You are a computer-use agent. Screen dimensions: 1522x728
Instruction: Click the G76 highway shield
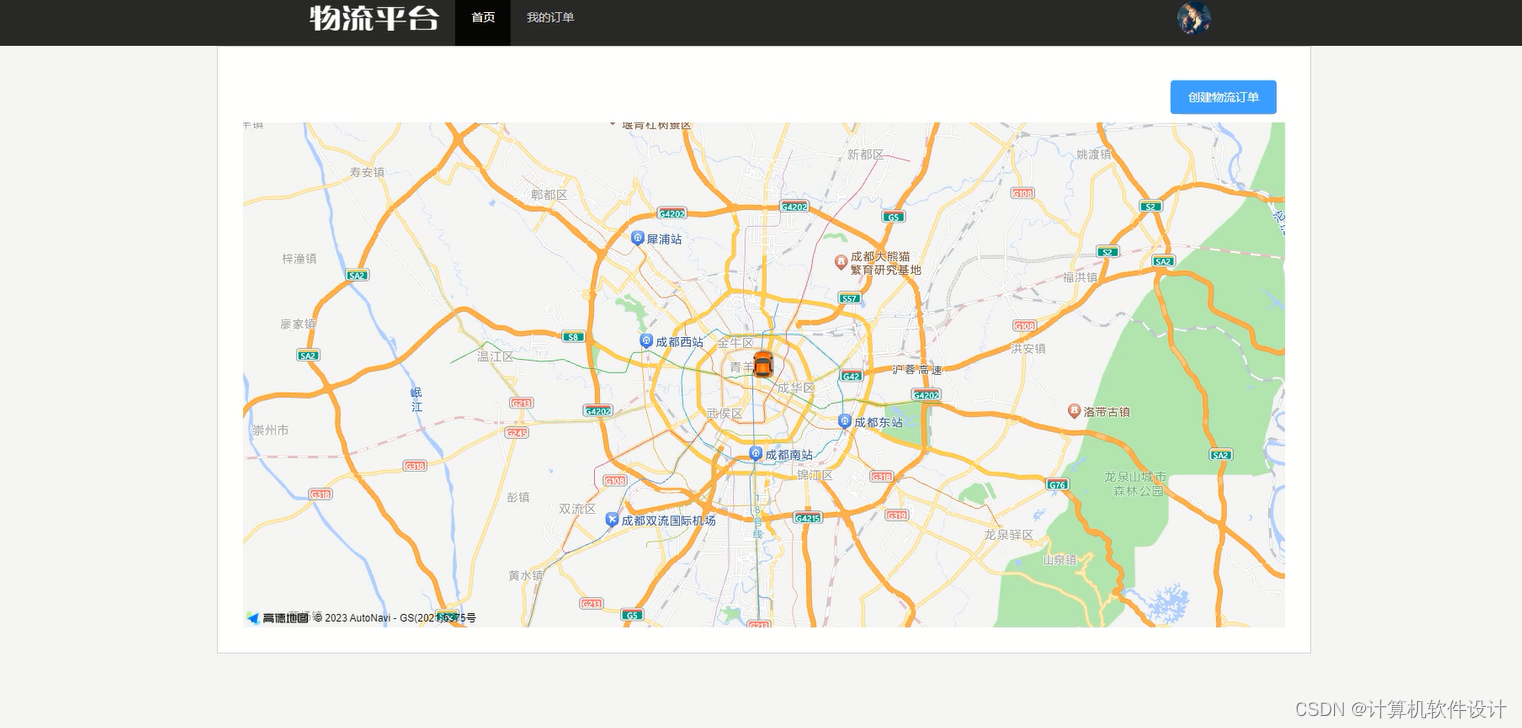[x=1057, y=484]
